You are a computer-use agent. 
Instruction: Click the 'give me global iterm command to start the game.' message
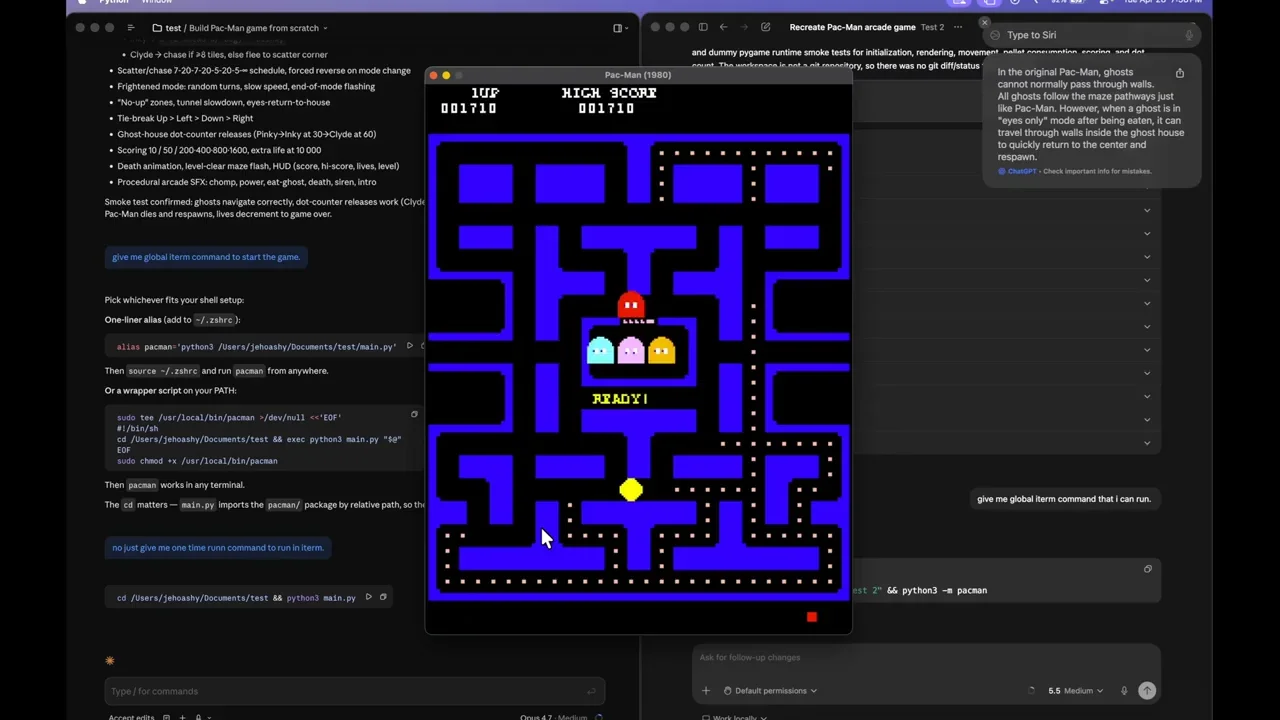[x=206, y=257]
